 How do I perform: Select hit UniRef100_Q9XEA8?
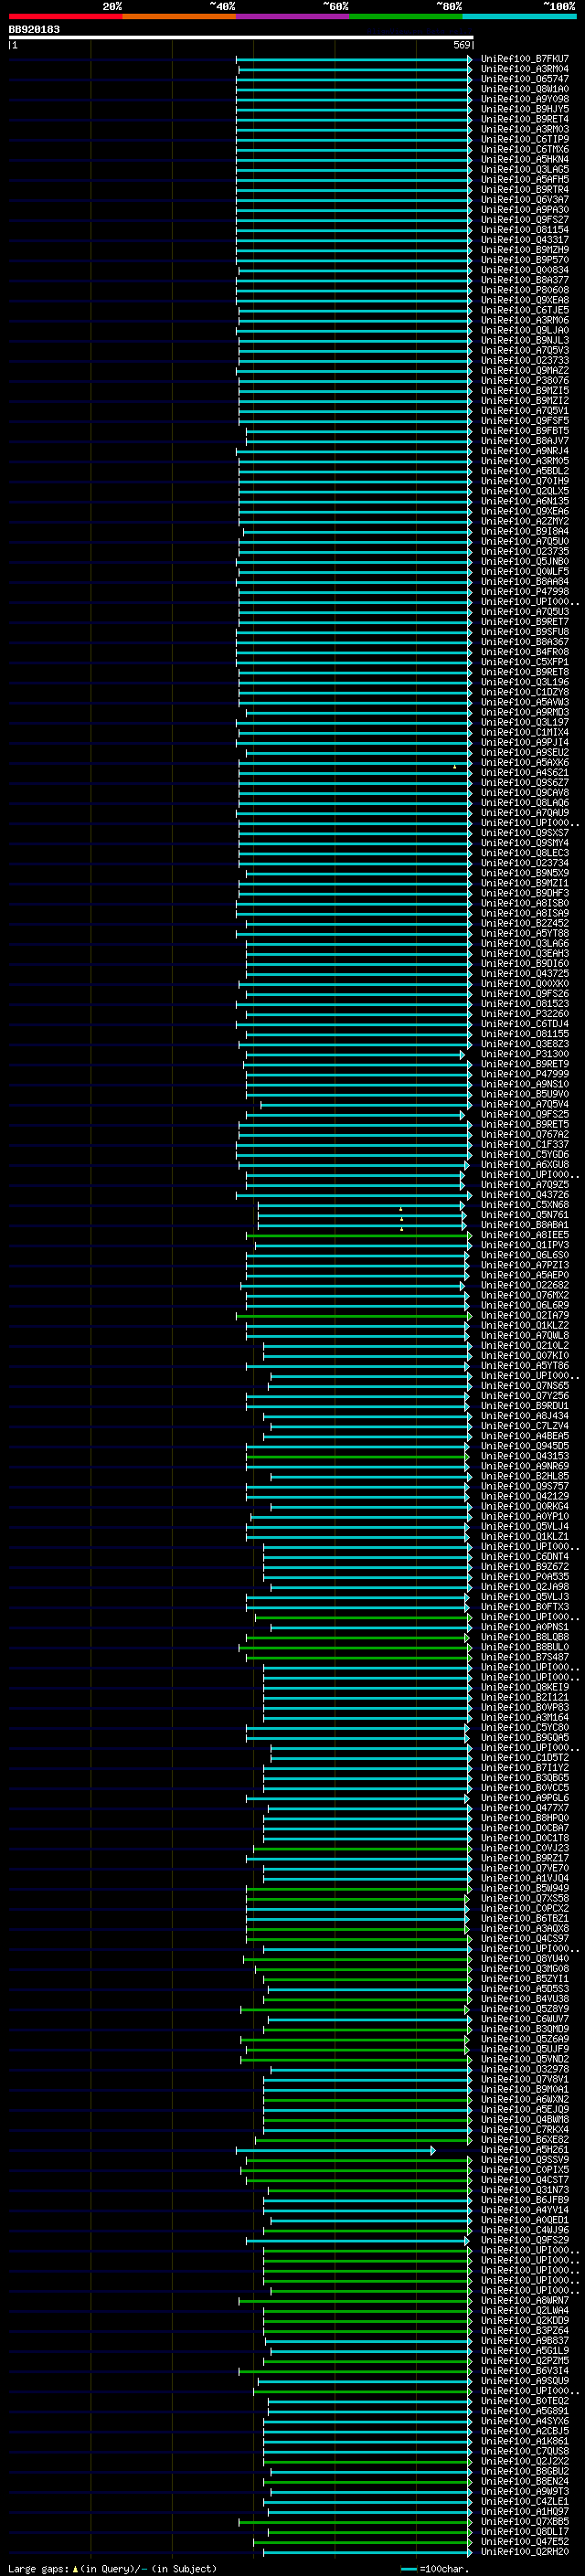pos(524,300)
